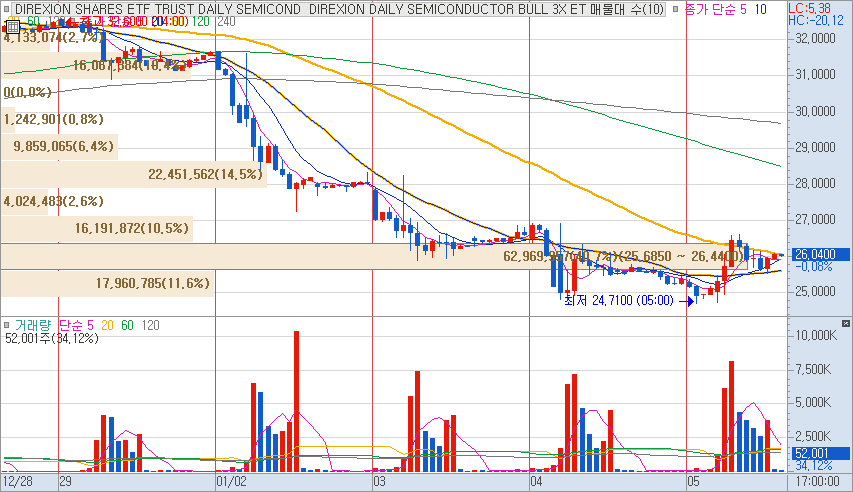This screenshot has height=492, width=853.
Task: Click volume moving average 20 label
Action: [107, 325]
